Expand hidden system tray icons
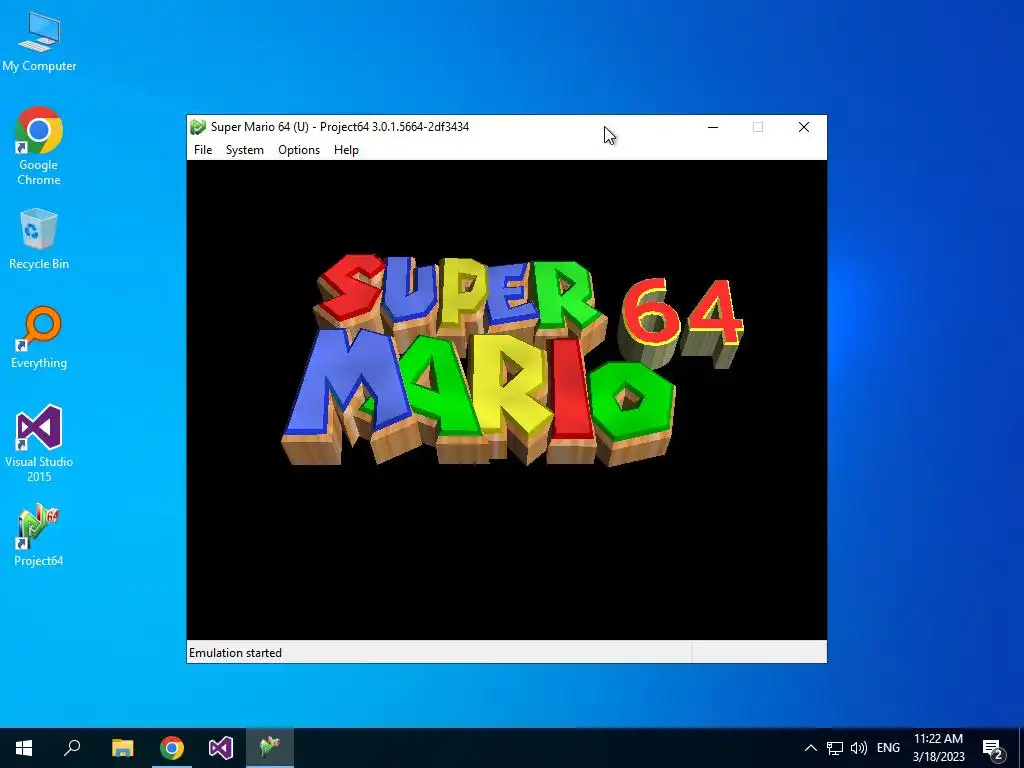 pos(810,748)
